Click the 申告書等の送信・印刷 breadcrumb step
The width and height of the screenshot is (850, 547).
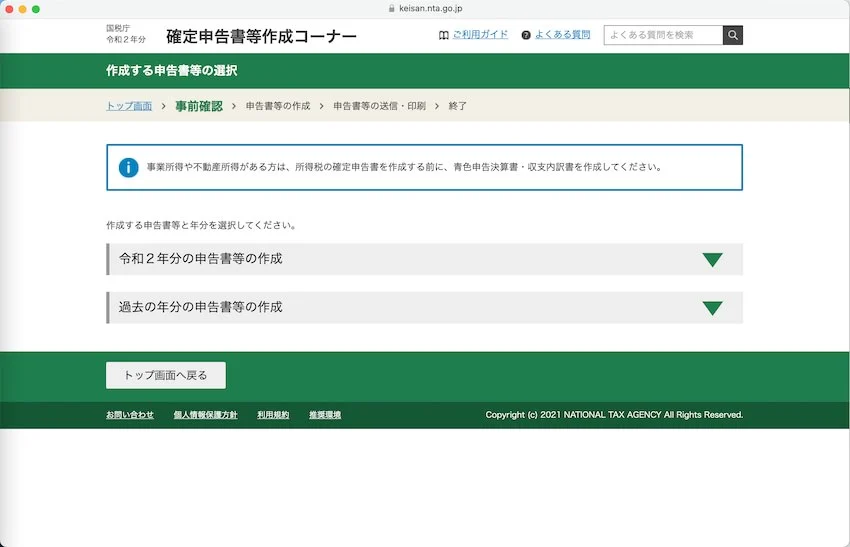tap(379, 106)
